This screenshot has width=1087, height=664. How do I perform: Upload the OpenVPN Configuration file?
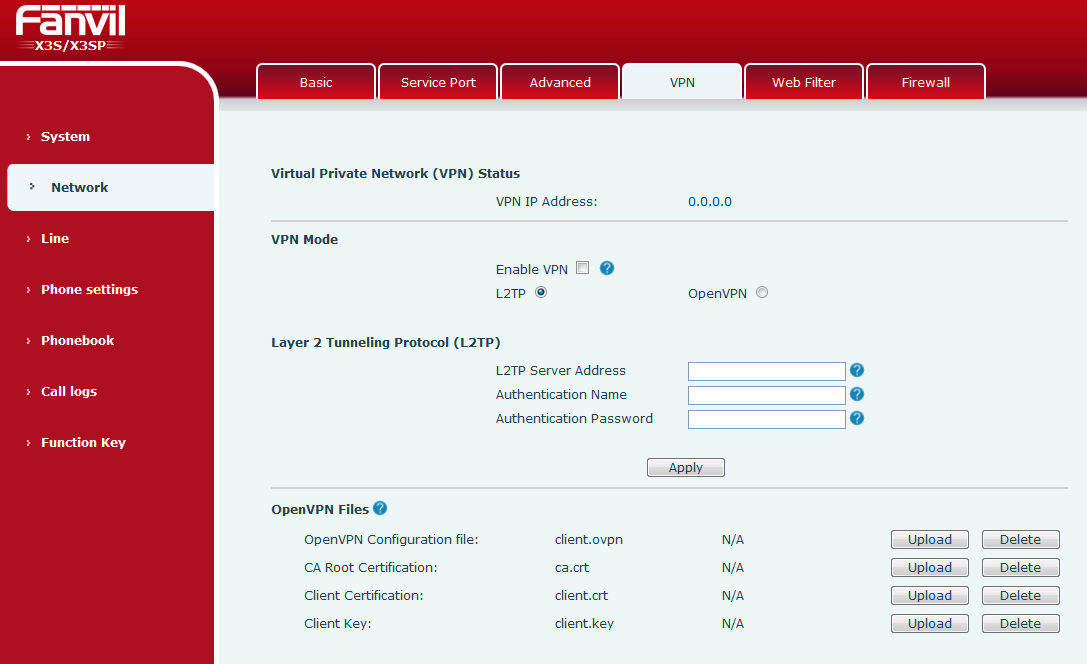click(x=930, y=539)
